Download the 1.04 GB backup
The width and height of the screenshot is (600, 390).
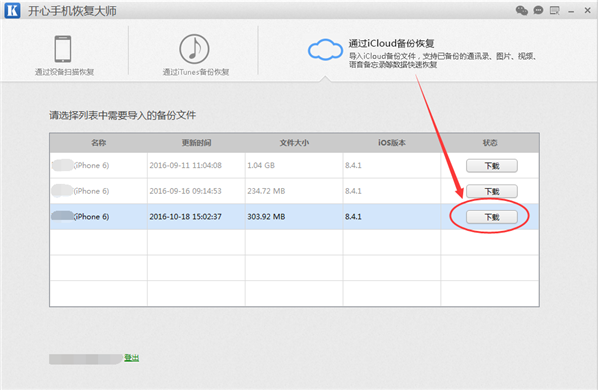[x=492, y=166]
